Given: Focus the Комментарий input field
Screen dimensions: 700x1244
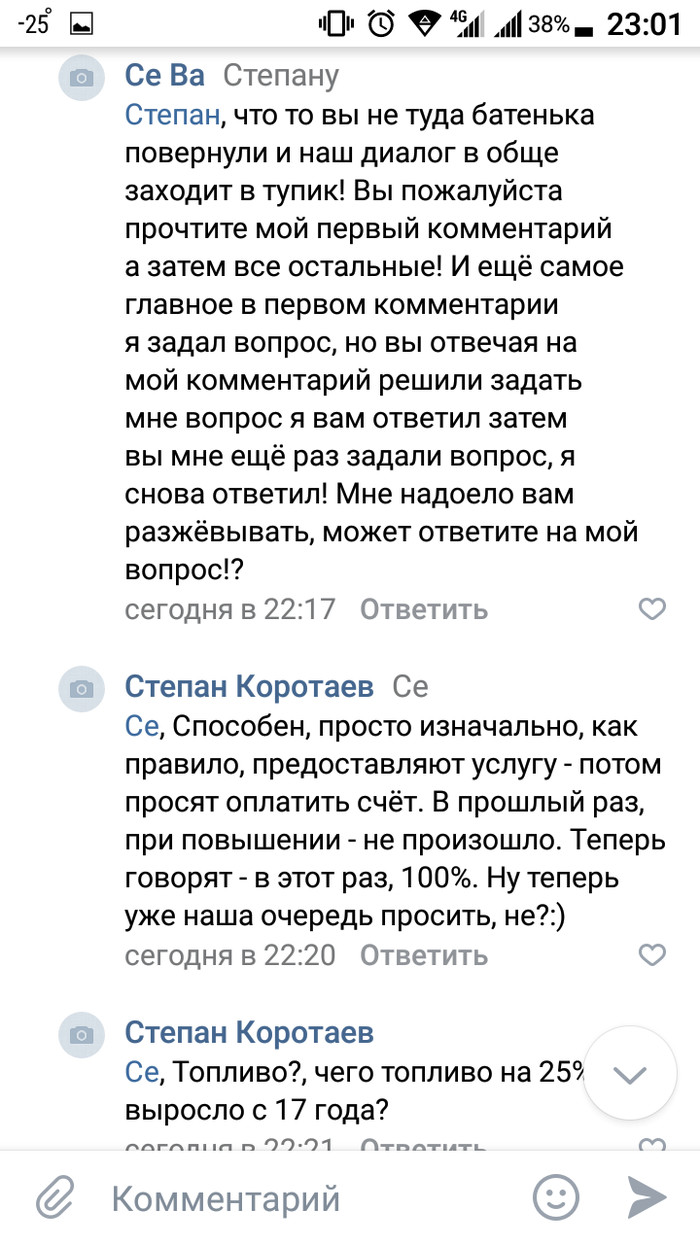Looking at the screenshot, I should [x=300, y=1197].
